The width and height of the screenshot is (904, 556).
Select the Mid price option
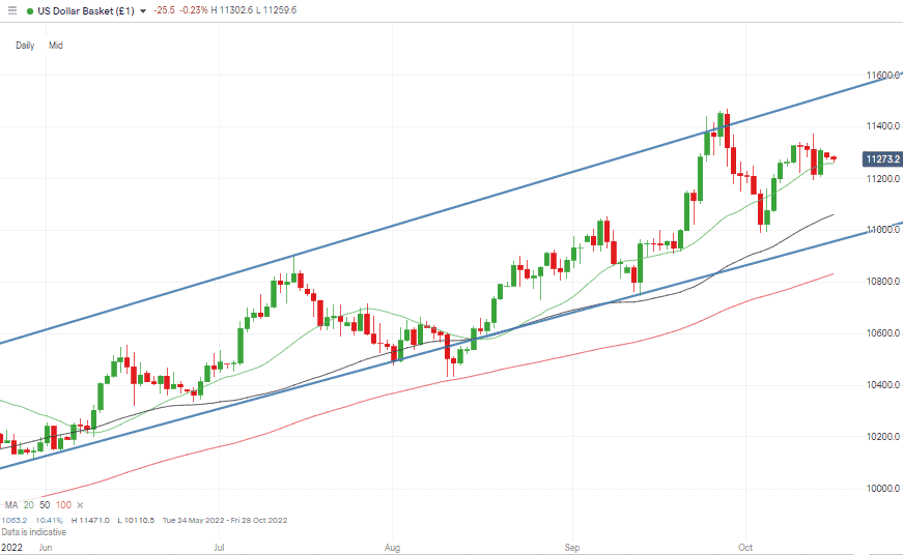click(56, 46)
